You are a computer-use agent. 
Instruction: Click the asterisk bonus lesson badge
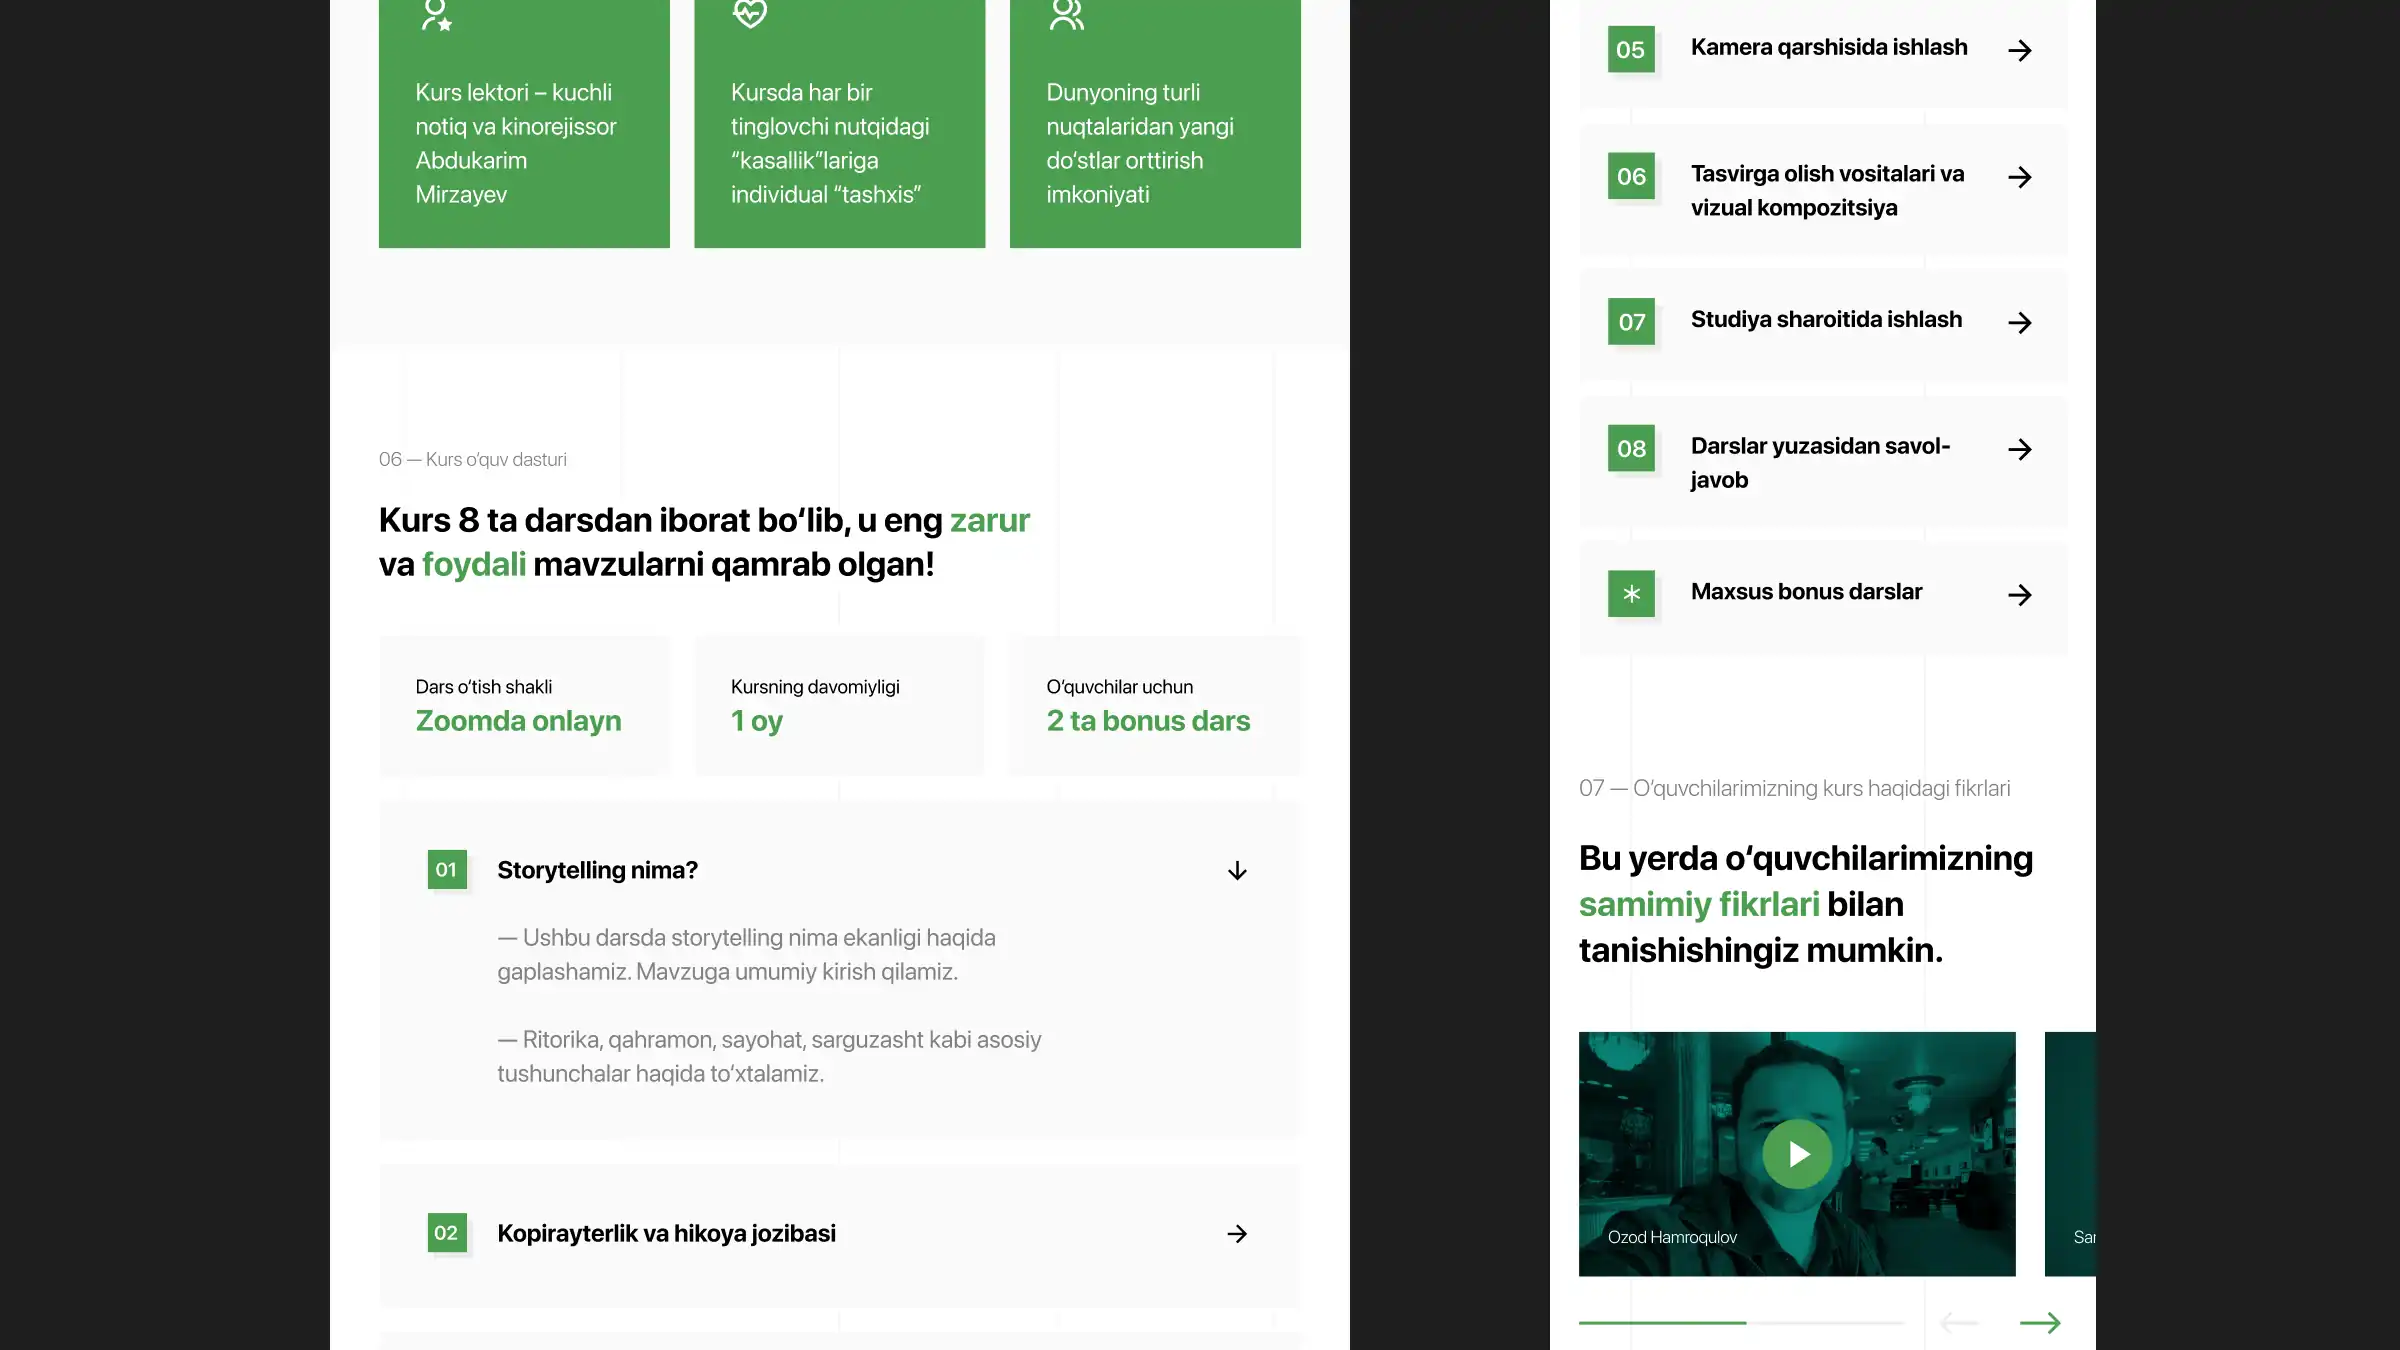pos(1631,594)
